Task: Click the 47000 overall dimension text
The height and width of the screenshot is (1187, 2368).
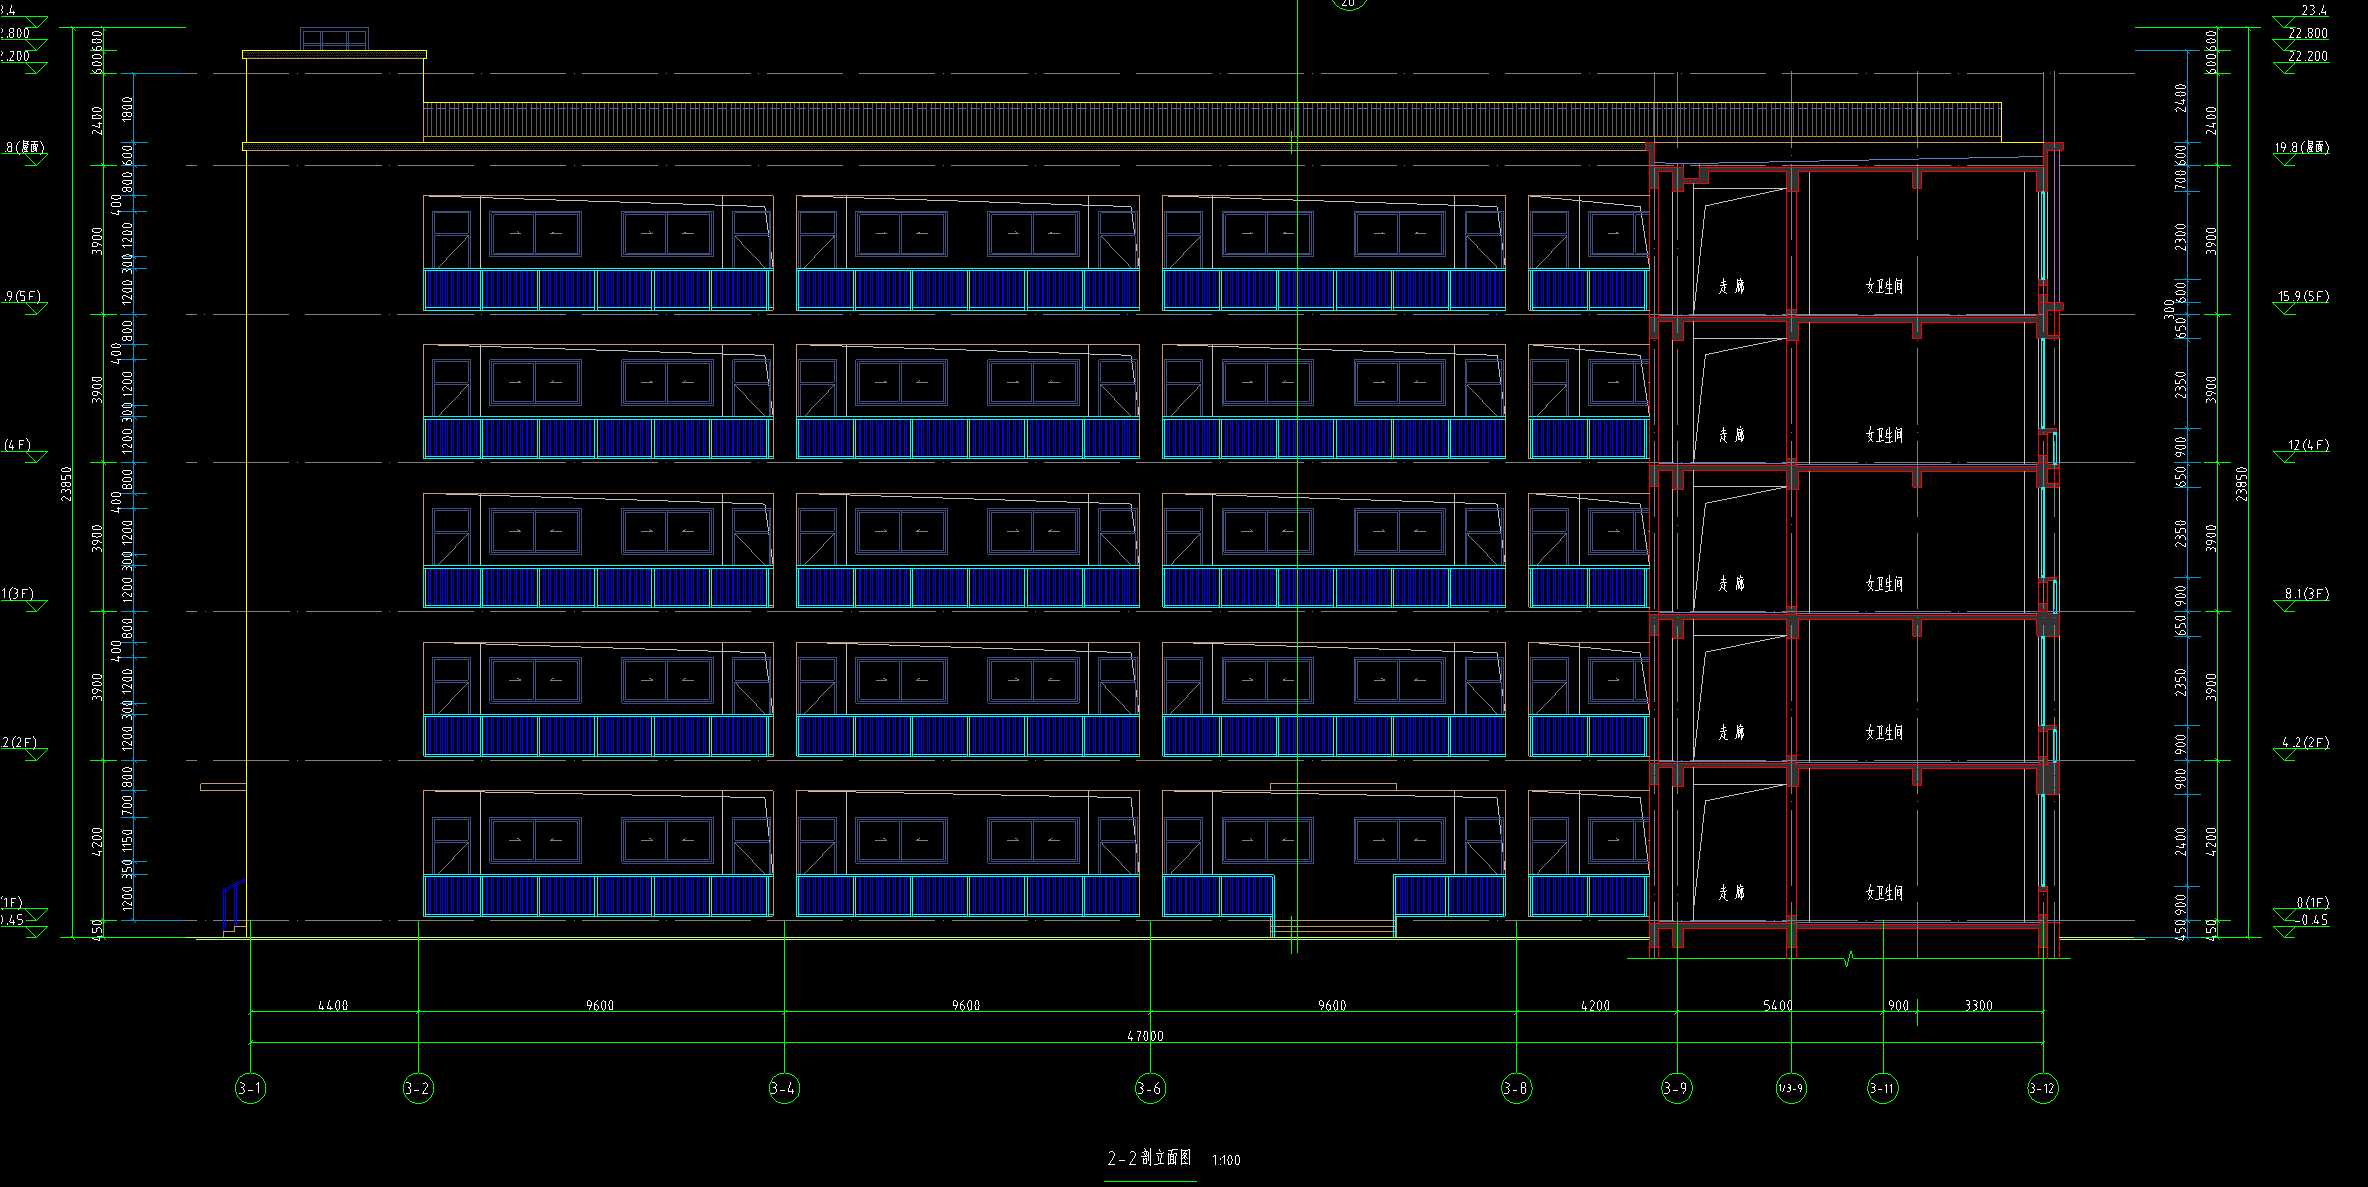Action: tap(1146, 1036)
